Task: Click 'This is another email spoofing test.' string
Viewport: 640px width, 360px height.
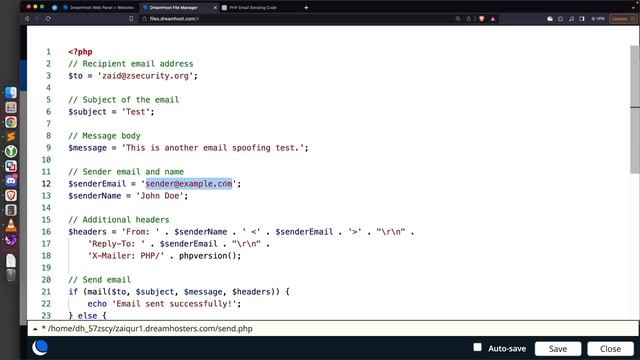Action: click(213, 148)
